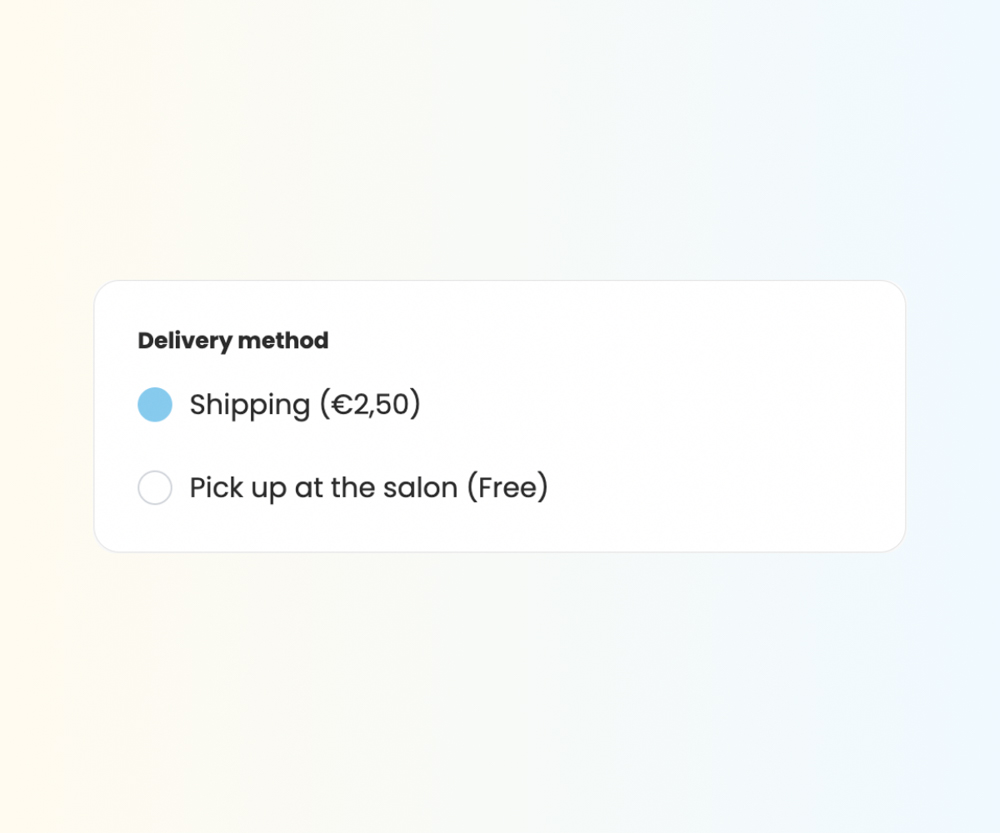Keep Shipping selected by clicking its radio
Screen dimensions: 1000x833
click(155, 405)
